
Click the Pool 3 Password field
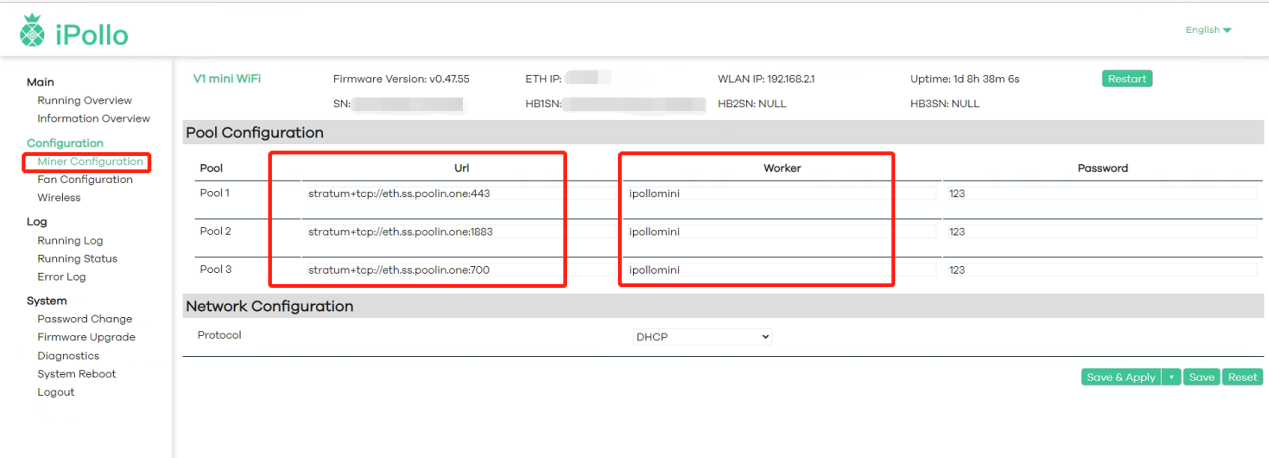click(x=1100, y=270)
